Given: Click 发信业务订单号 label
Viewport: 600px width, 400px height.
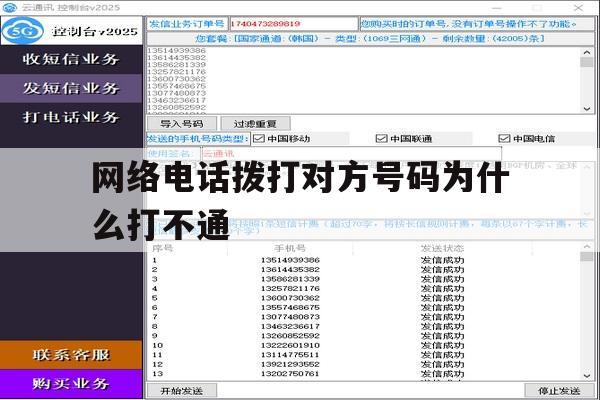Looking at the screenshot, I should (187, 24).
